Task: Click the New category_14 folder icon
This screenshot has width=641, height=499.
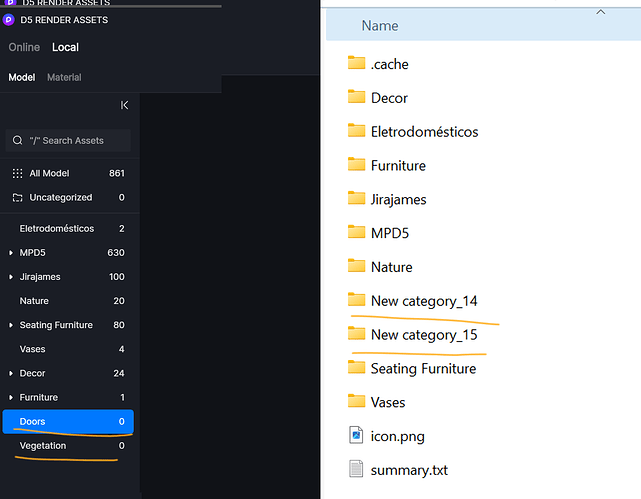Action: tap(356, 300)
